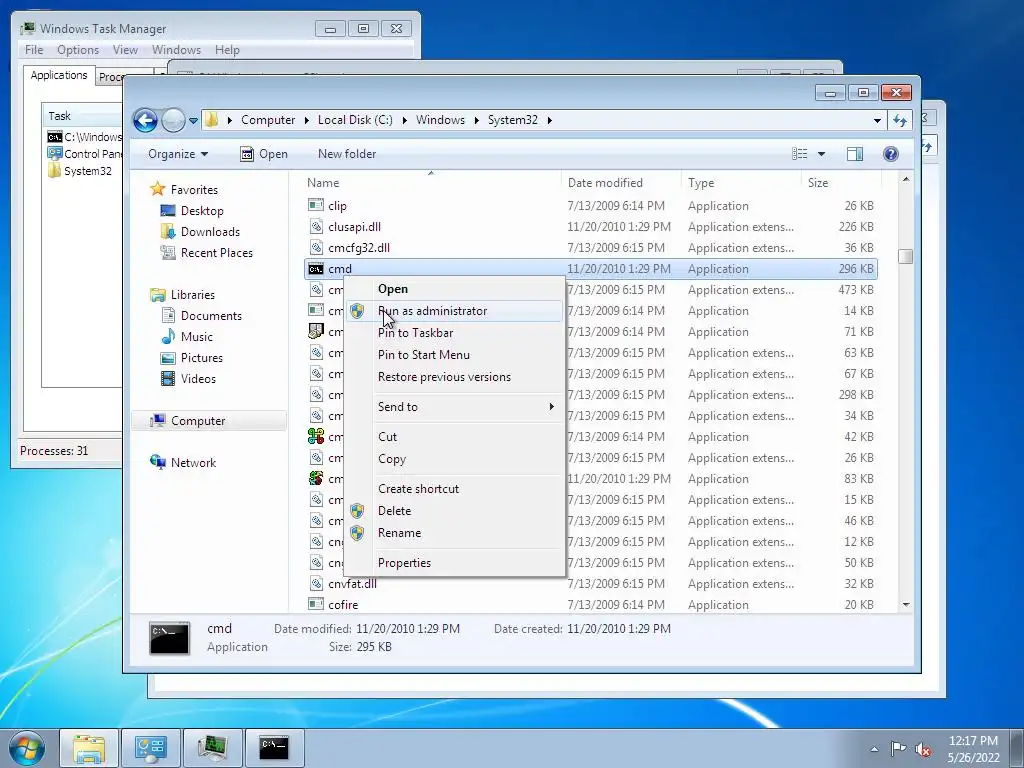Click the Libraries folder icon

pos(157,295)
